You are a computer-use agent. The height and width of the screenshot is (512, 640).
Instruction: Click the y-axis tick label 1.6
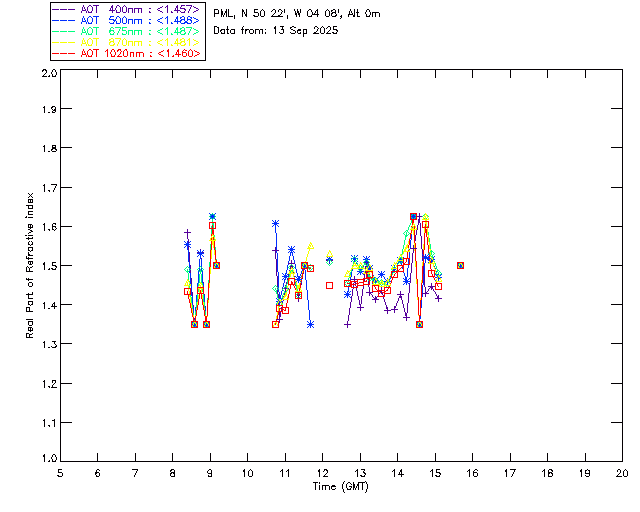coord(49,227)
